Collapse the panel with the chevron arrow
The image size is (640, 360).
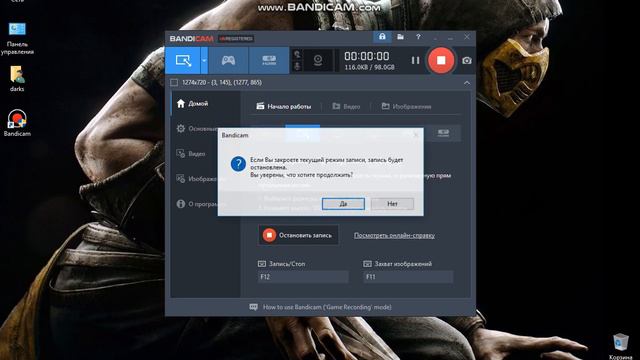tap(467, 83)
